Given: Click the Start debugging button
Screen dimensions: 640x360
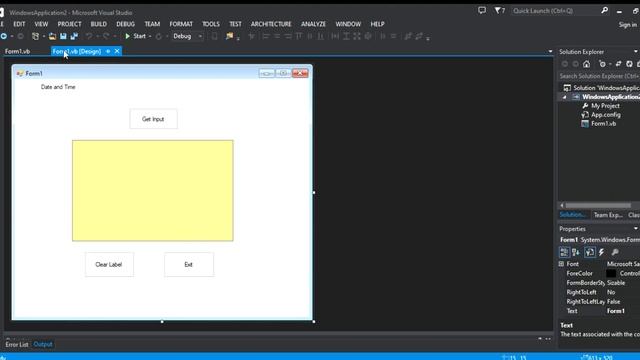Looking at the screenshot, I should pos(136,36).
